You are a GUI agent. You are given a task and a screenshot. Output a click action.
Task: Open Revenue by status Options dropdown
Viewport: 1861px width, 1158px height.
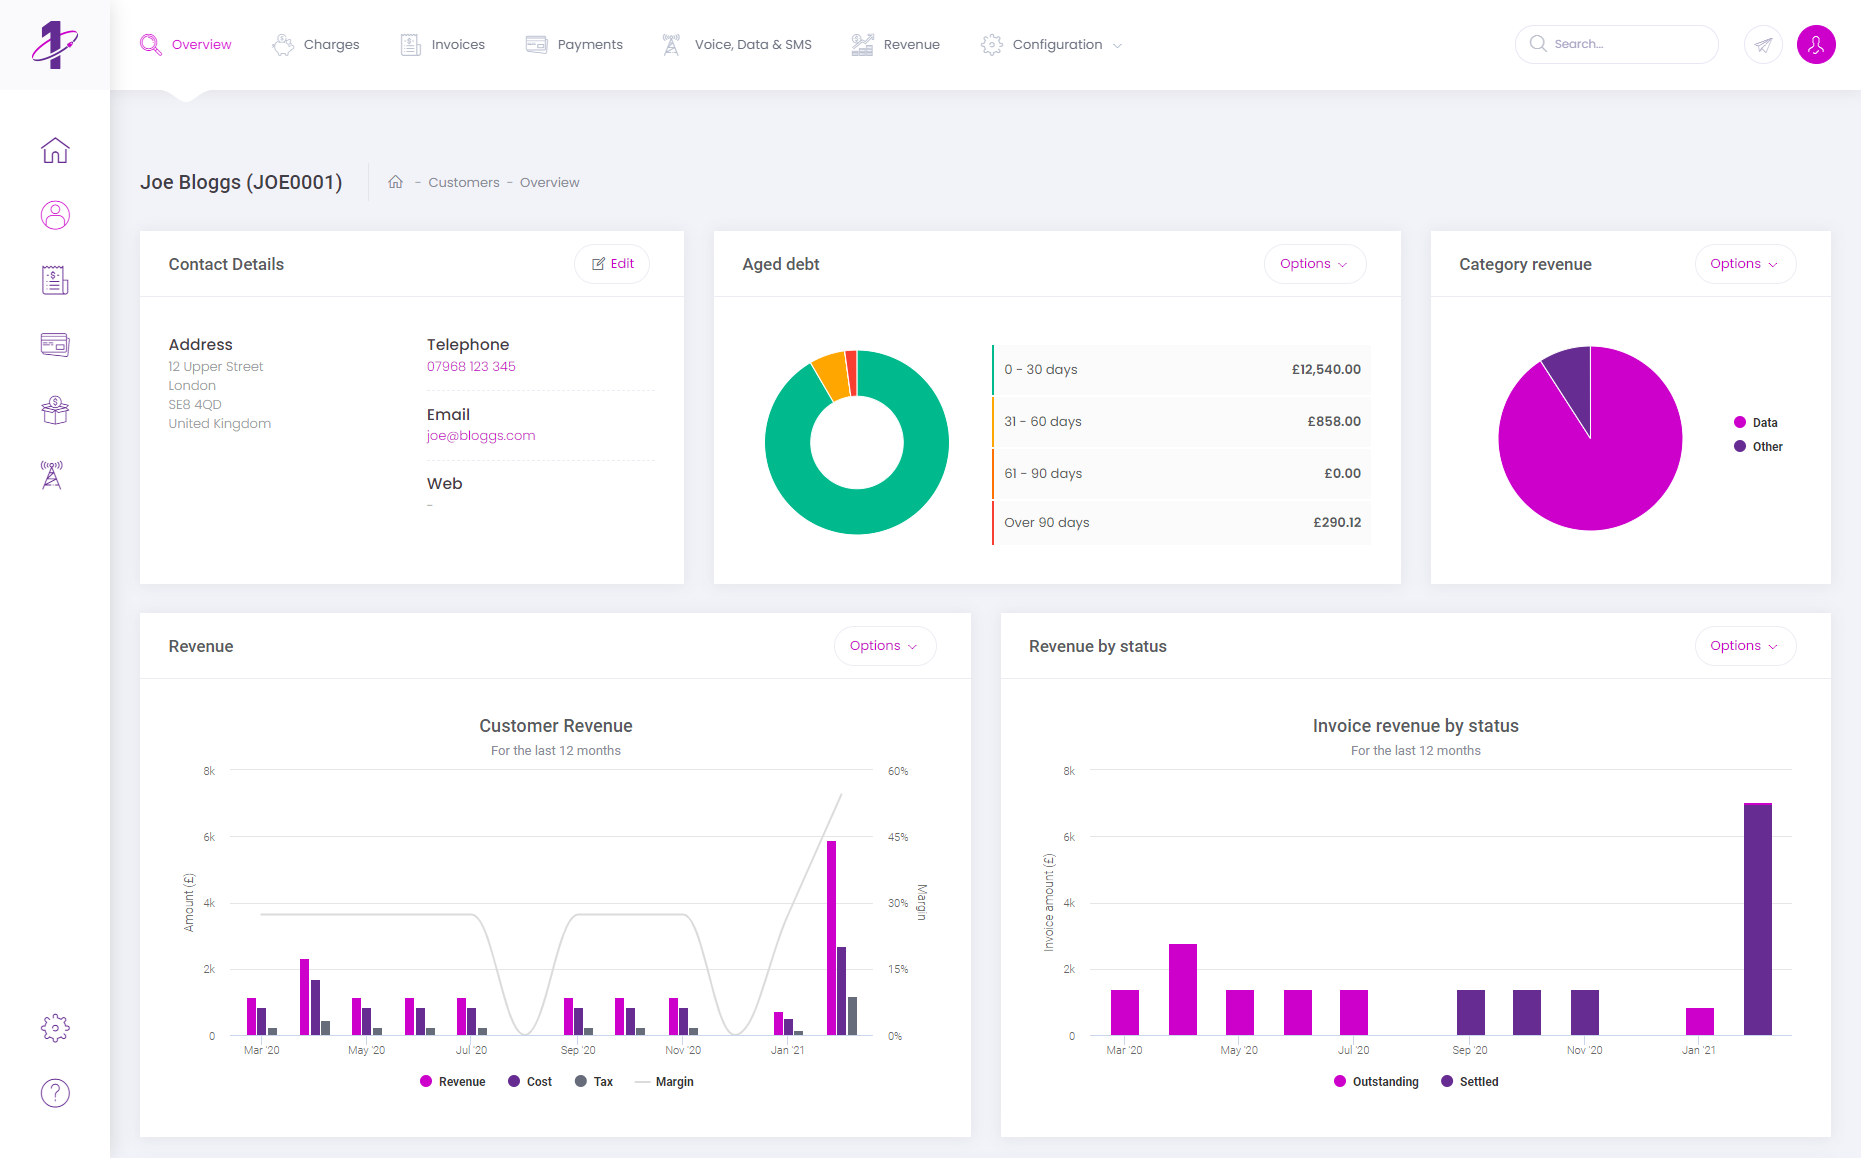click(x=1744, y=646)
